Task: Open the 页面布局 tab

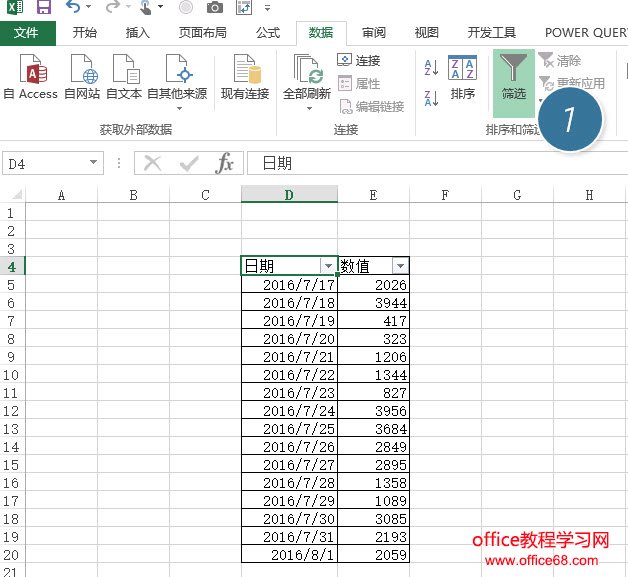Action: tap(203, 33)
